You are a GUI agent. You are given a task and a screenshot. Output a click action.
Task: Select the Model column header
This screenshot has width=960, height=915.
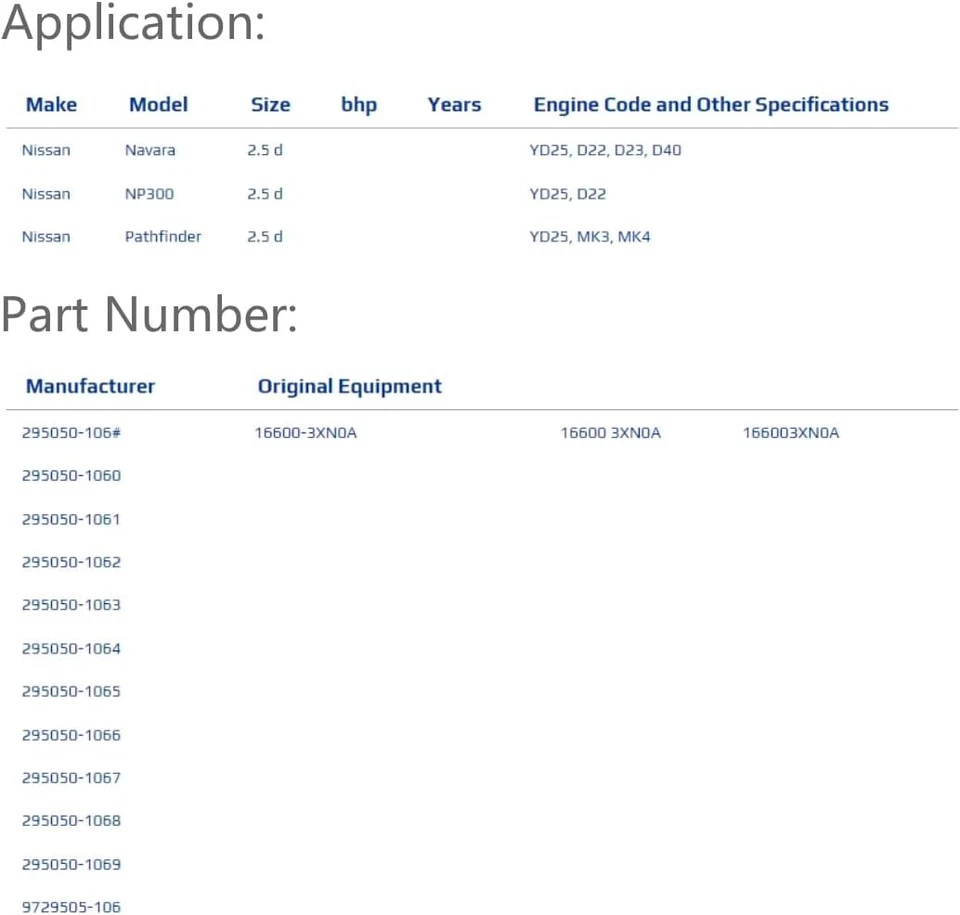[159, 105]
